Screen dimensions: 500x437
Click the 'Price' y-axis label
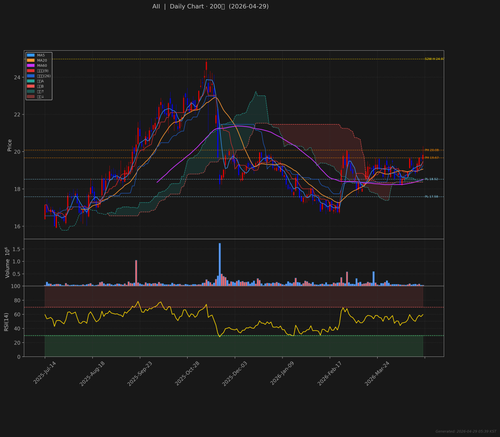[x=9, y=145]
